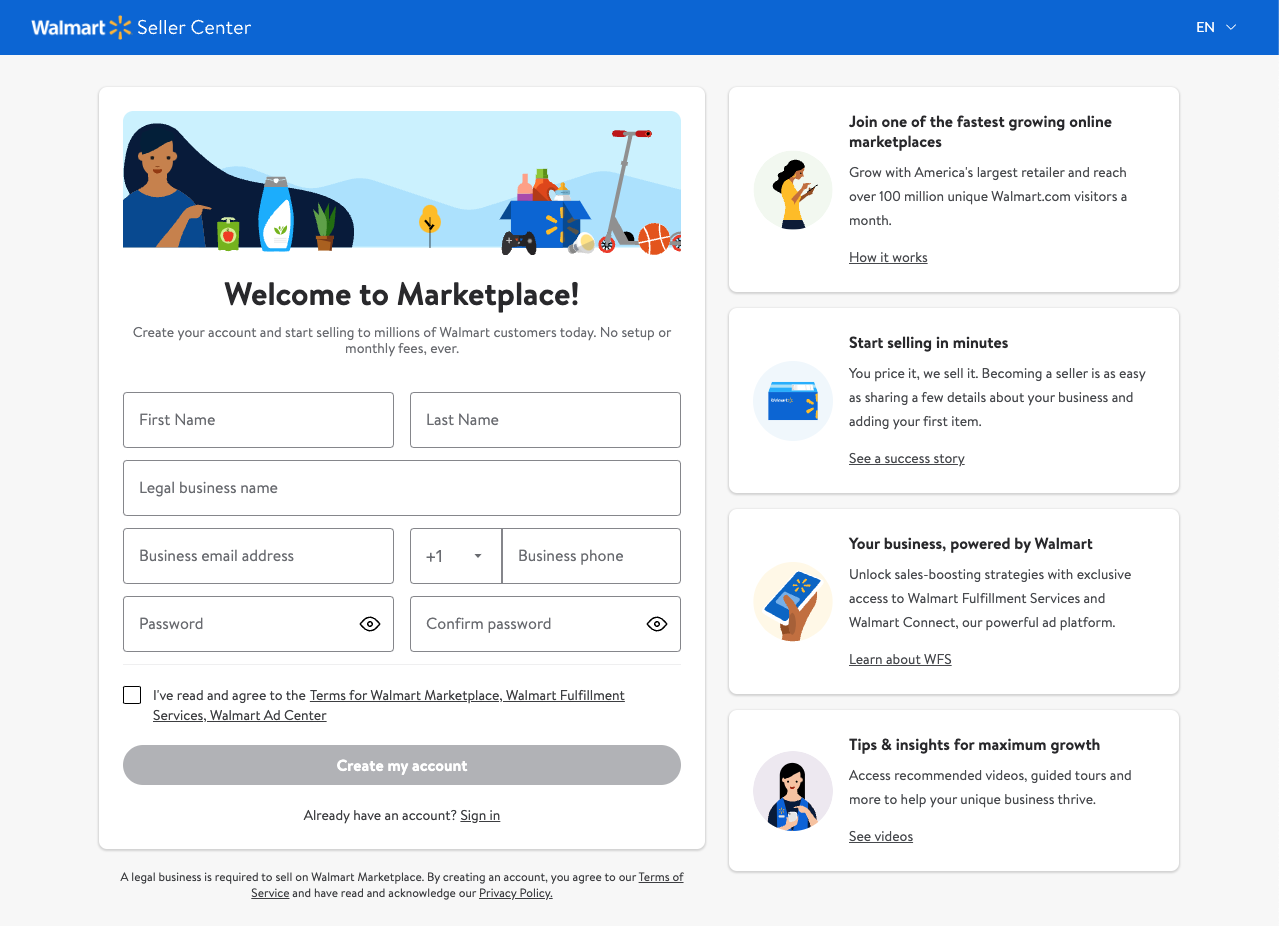Open the EN language dropdown

coord(1216,27)
